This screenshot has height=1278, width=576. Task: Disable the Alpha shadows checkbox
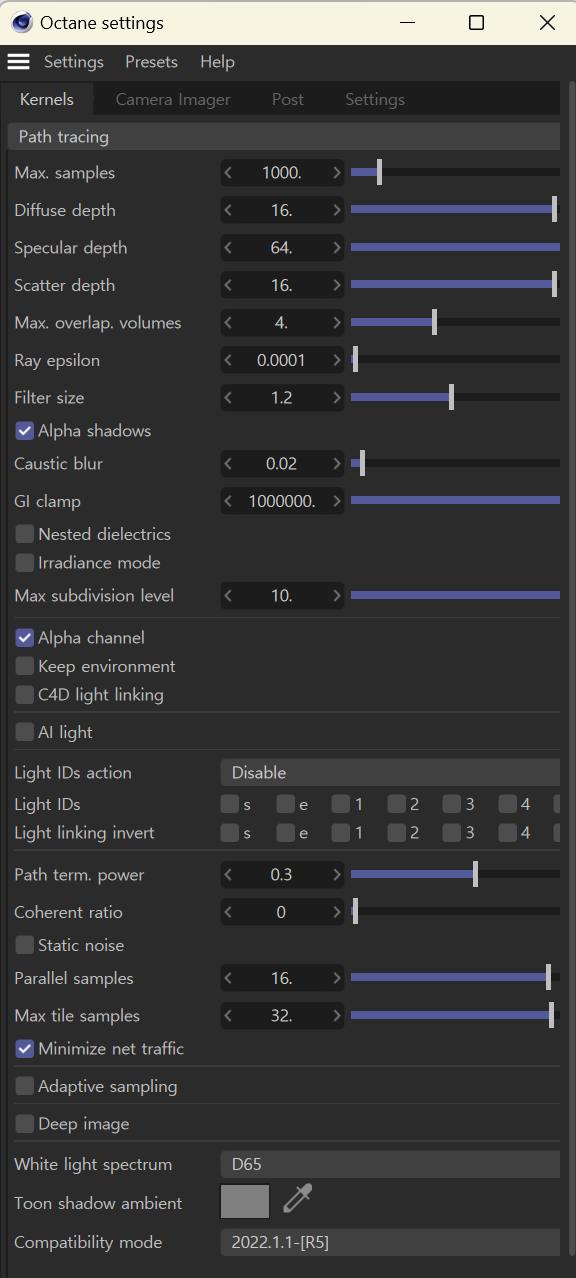coord(25,431)
